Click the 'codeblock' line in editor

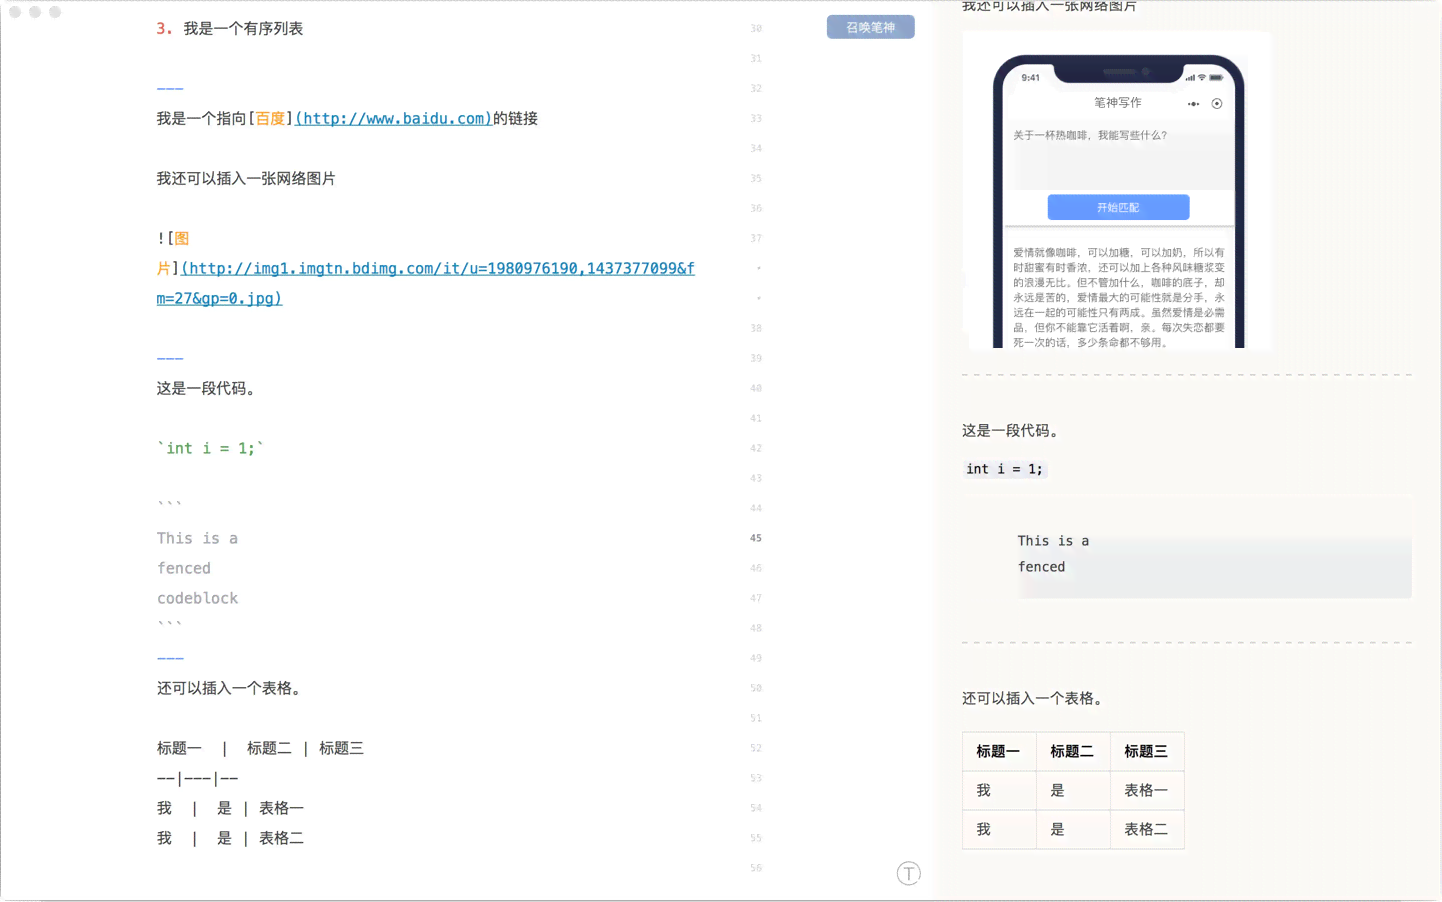point(197,598)
